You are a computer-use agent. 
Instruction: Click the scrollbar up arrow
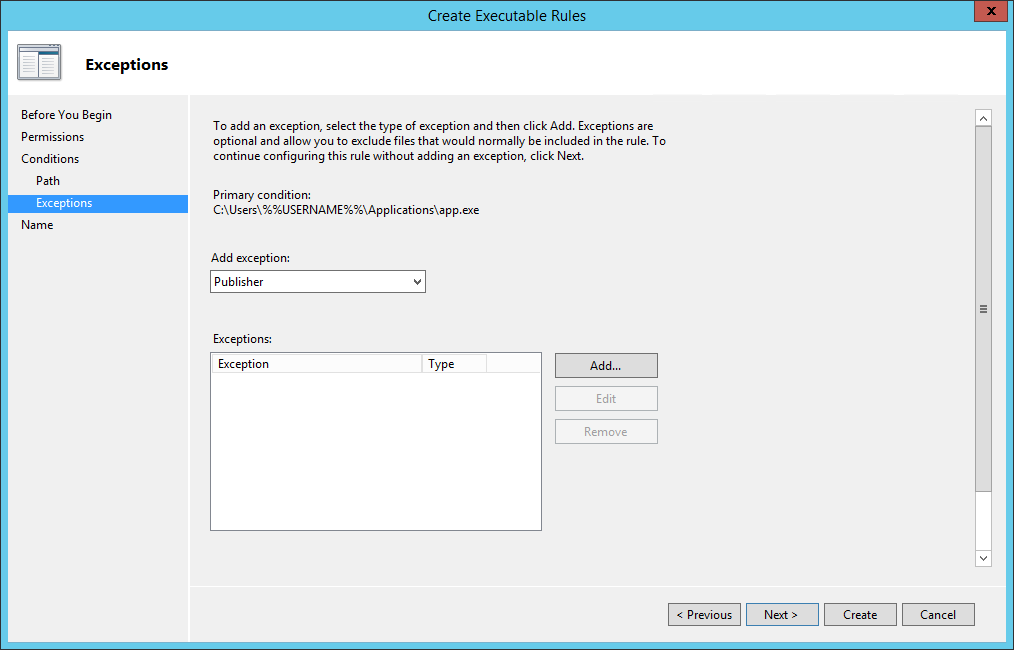pyautogui.click(x=983, y=118)
